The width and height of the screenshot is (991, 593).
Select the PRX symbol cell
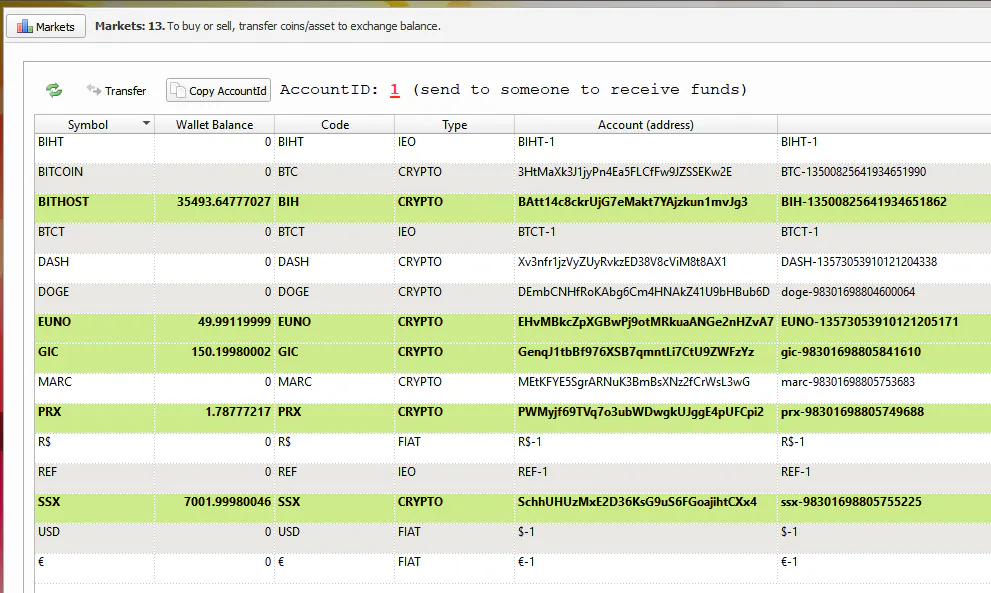pos(94,418)
